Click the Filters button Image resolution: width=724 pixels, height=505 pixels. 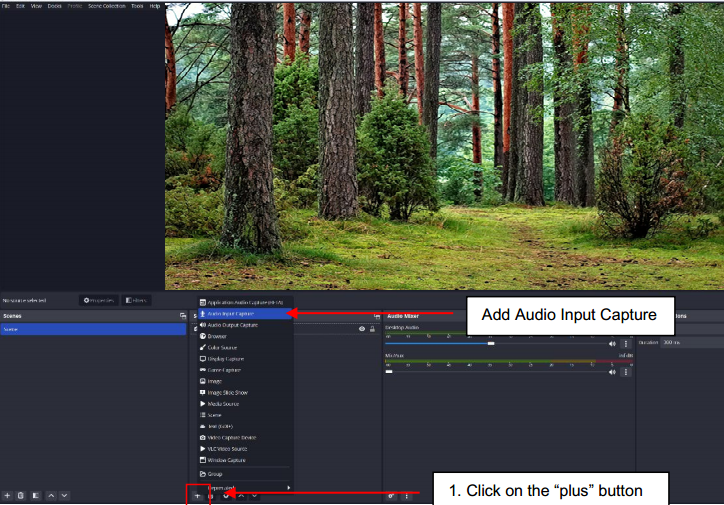point(136,301)
